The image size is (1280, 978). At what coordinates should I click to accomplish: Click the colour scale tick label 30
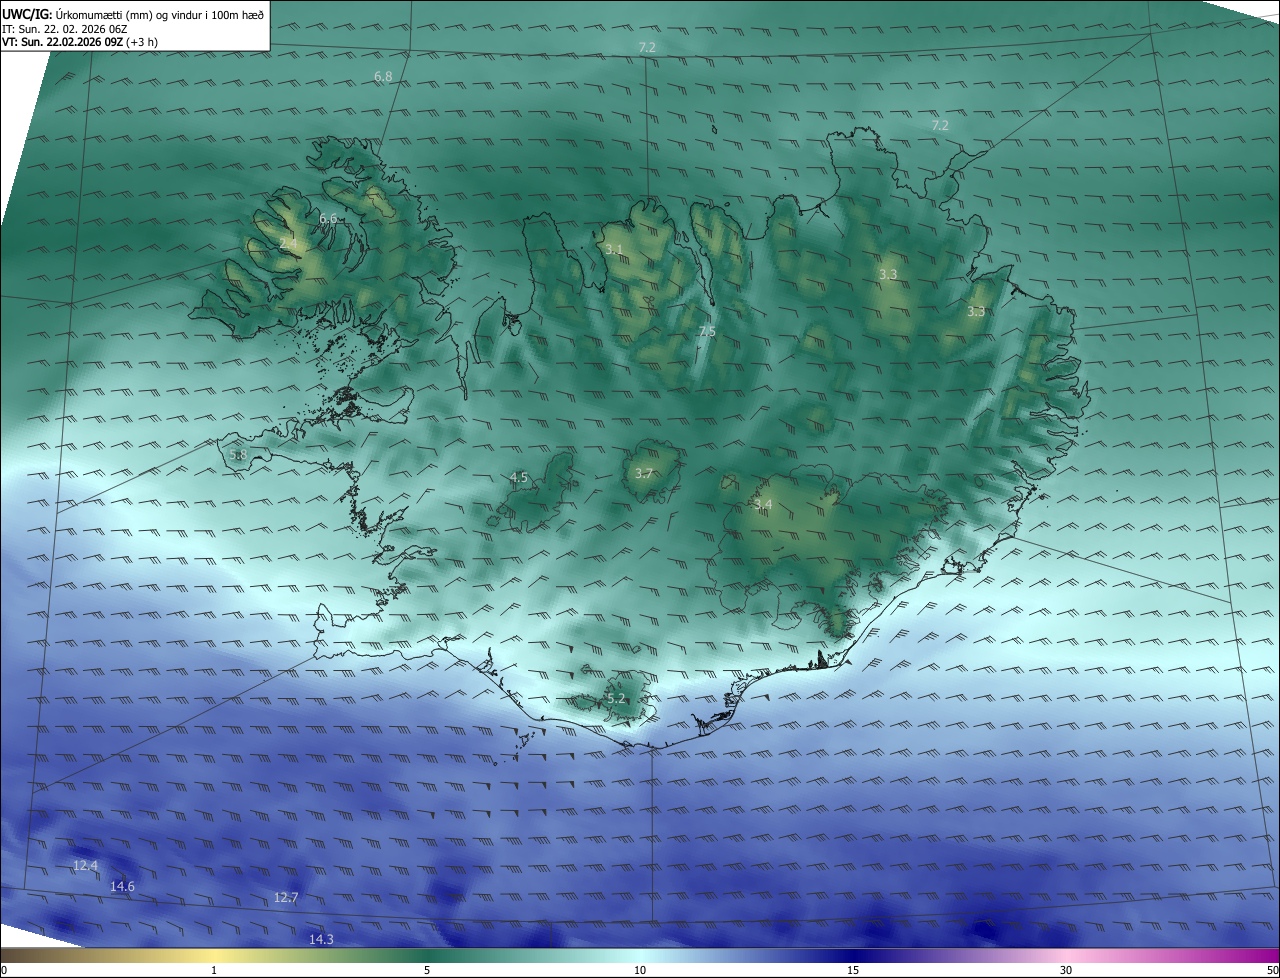[x=1066, y=970]
